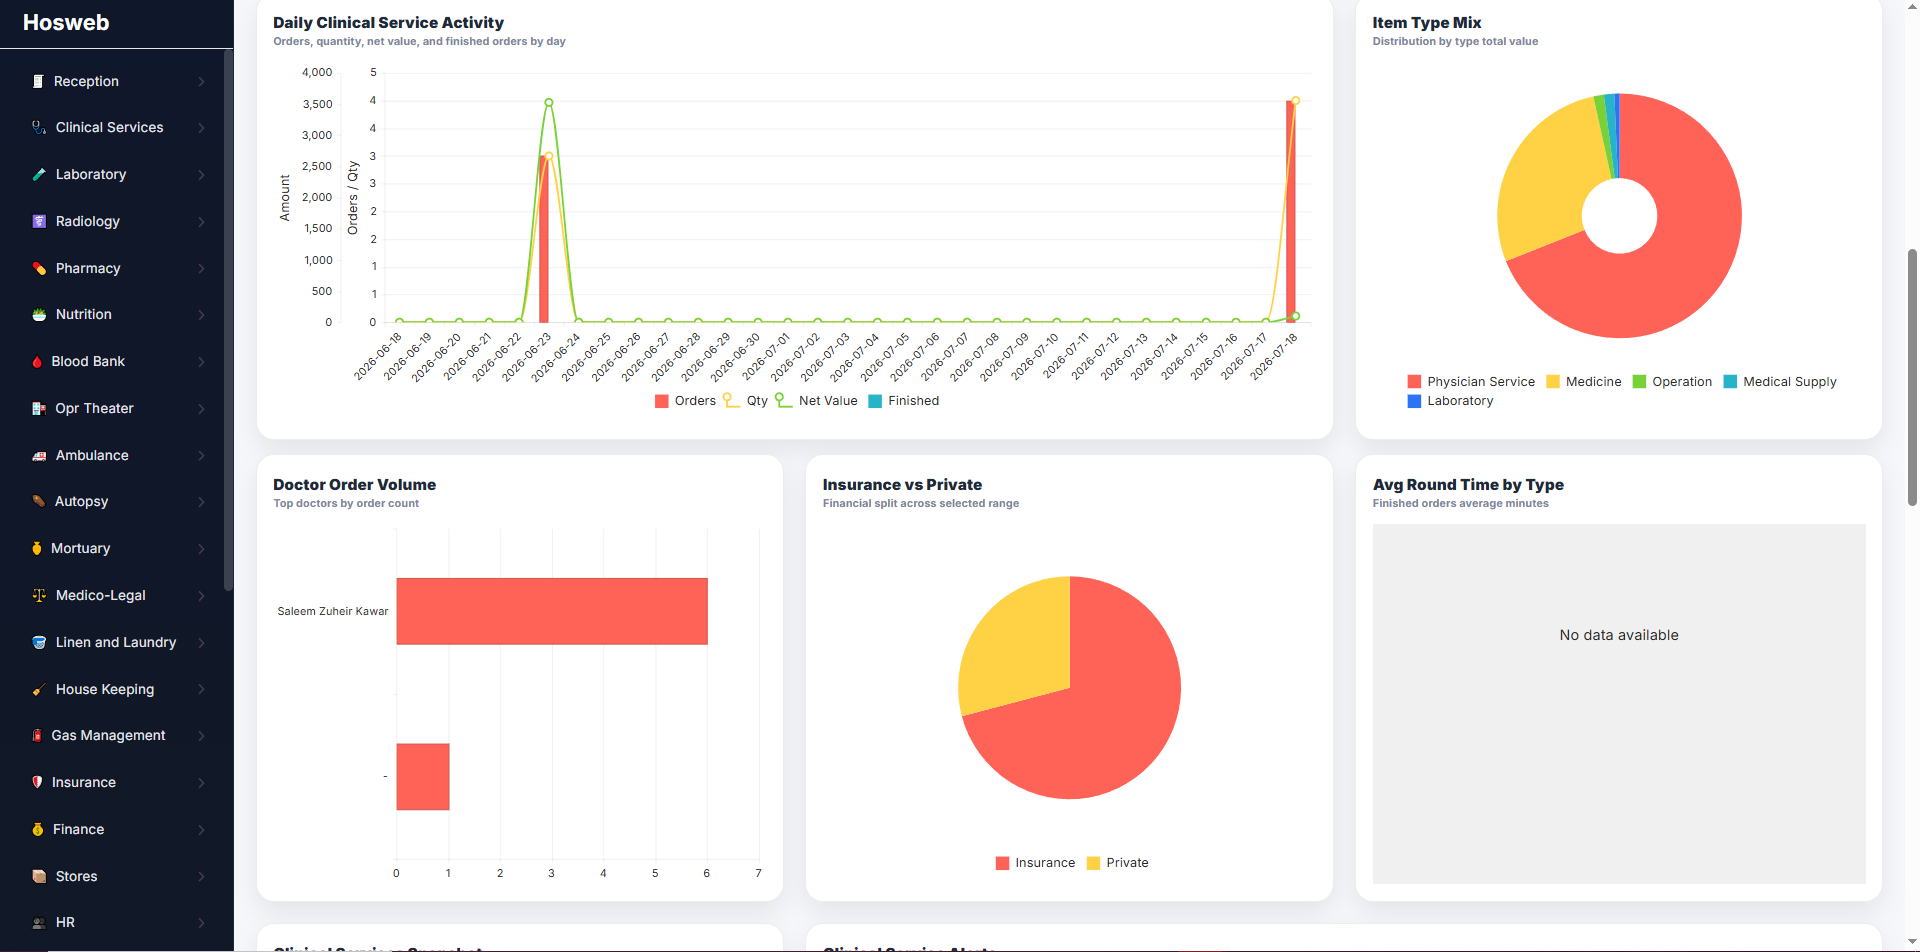Click the unnamed doctor bar labeled '-'

pos(423,777)
